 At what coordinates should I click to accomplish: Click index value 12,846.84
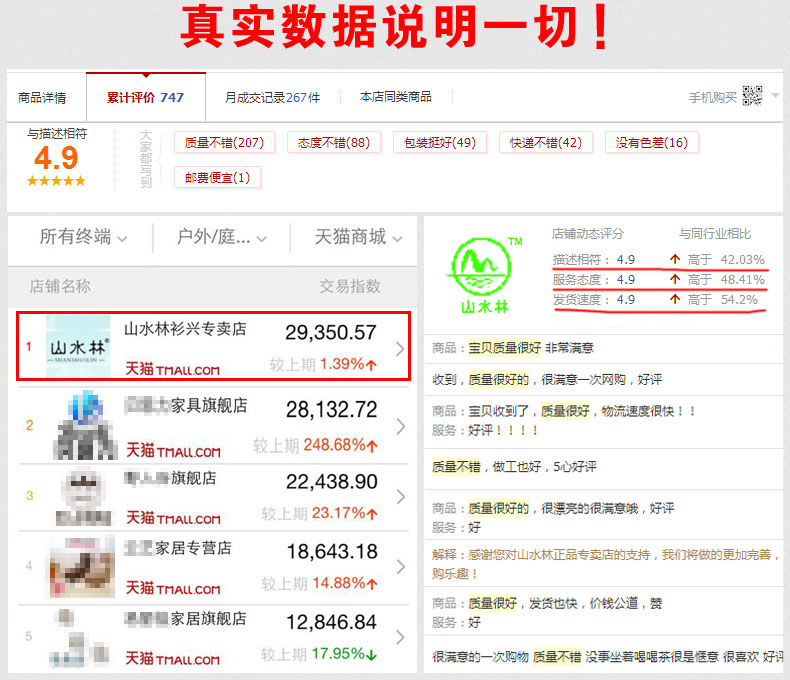click(x=332, y=622)
